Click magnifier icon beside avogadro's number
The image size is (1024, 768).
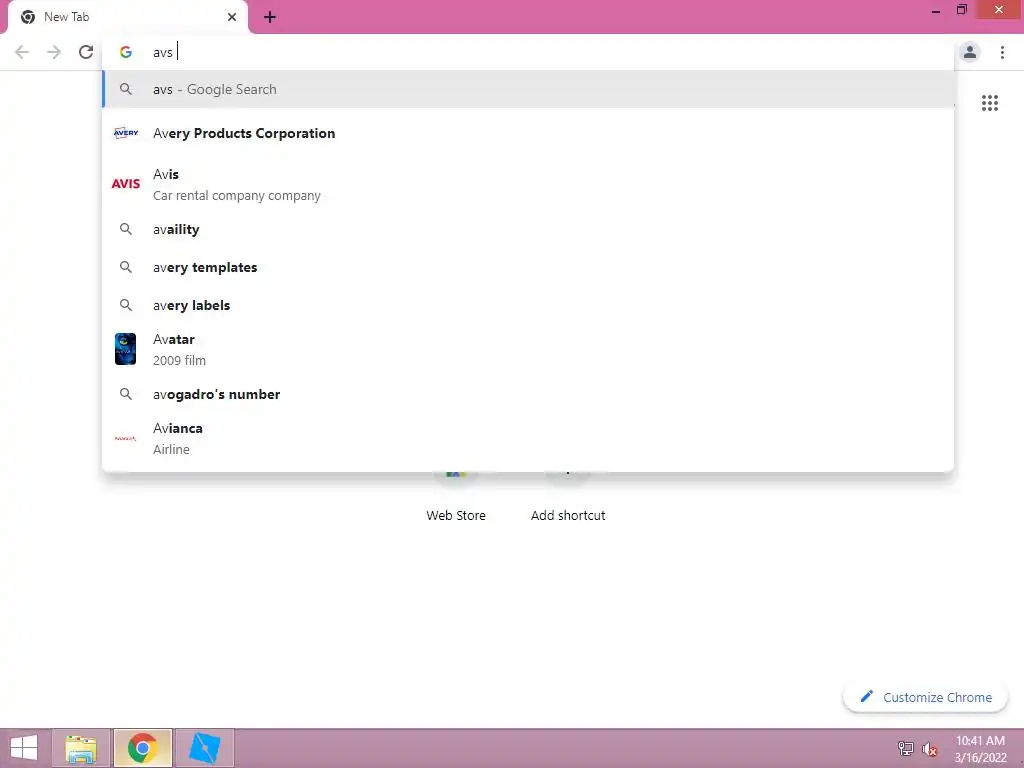125,394
